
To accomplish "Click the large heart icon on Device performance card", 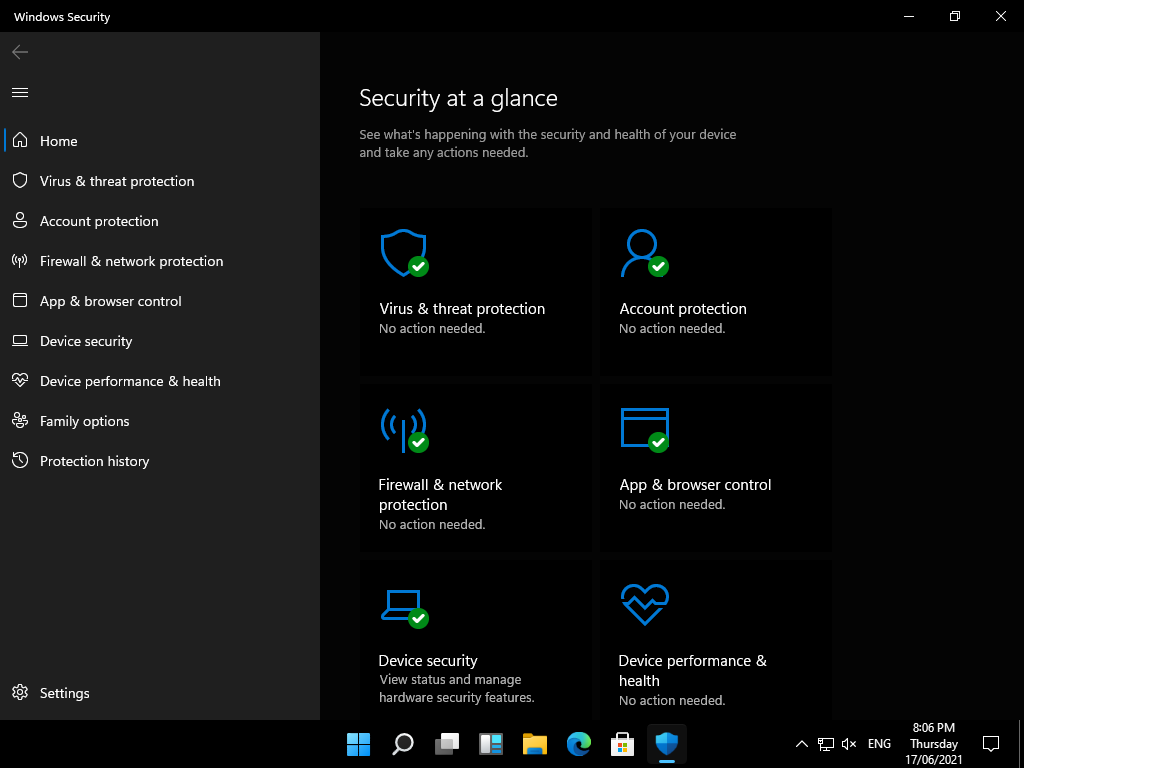I will [644, 605].
